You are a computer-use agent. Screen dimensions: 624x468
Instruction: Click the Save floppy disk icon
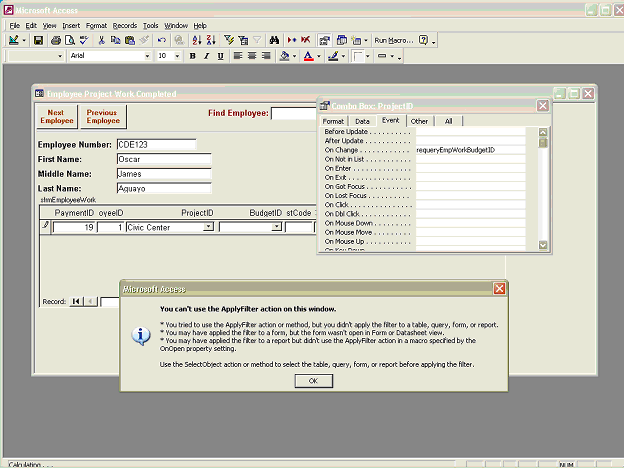coord(38,40)
